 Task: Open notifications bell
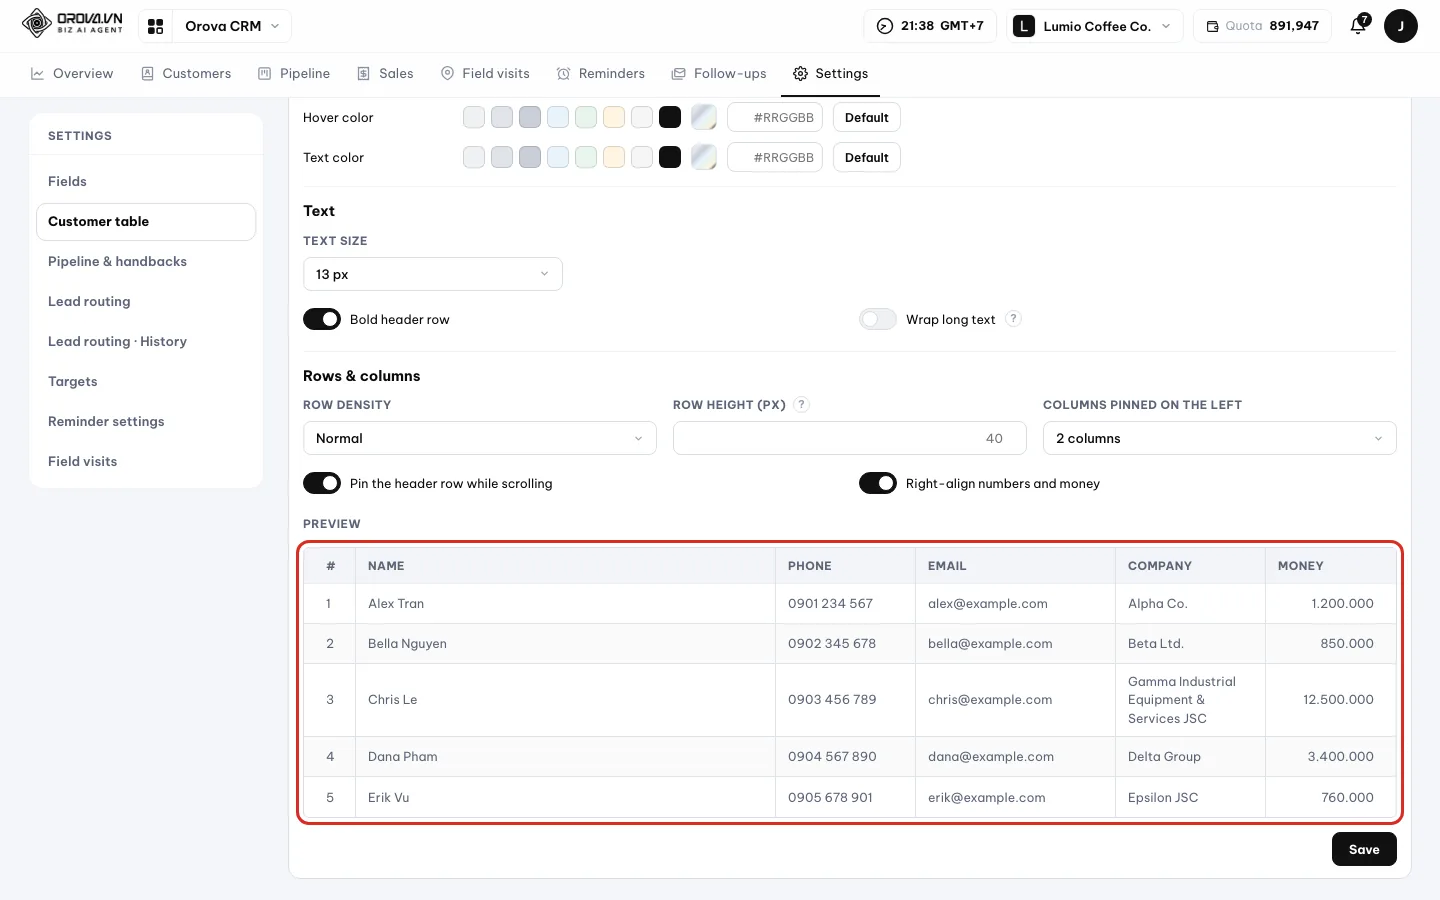click(x=1358, y=25)
